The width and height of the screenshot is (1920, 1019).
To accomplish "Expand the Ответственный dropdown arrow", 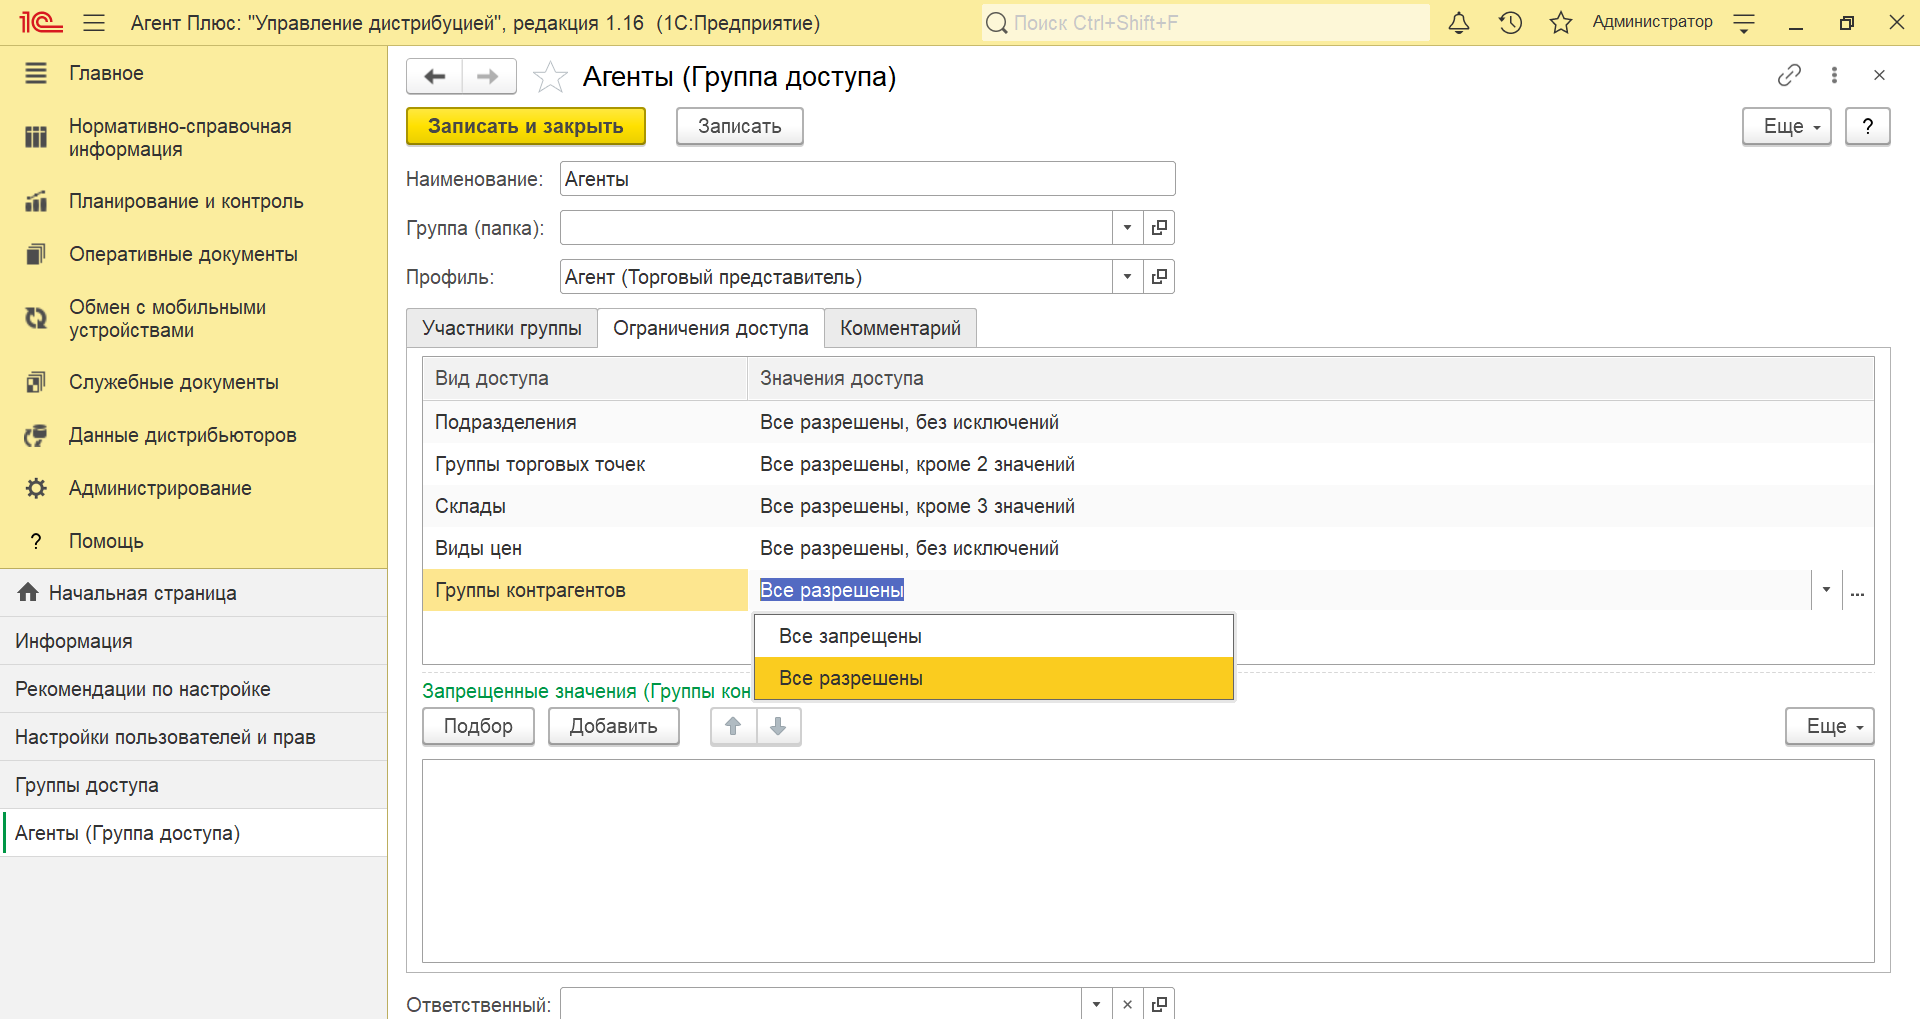I will [1096, 1004].
